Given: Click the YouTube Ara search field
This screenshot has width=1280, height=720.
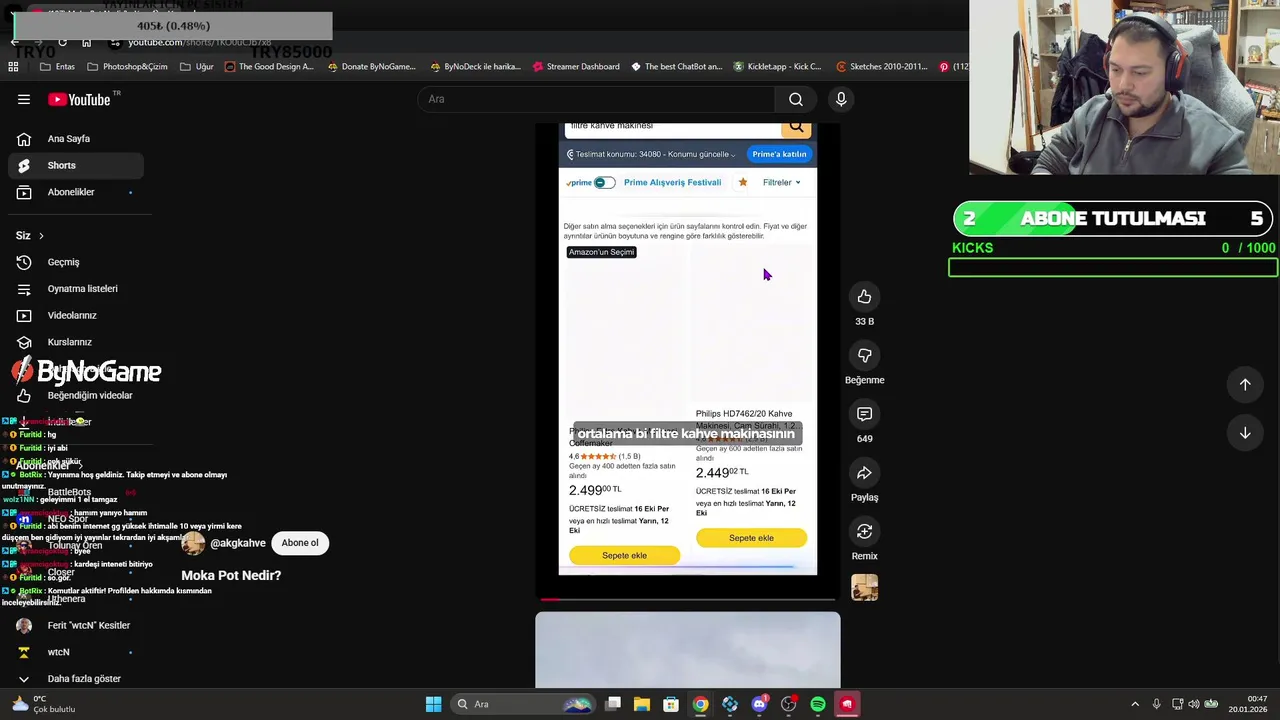Looking at the screenshot, I should coord(596,99).
